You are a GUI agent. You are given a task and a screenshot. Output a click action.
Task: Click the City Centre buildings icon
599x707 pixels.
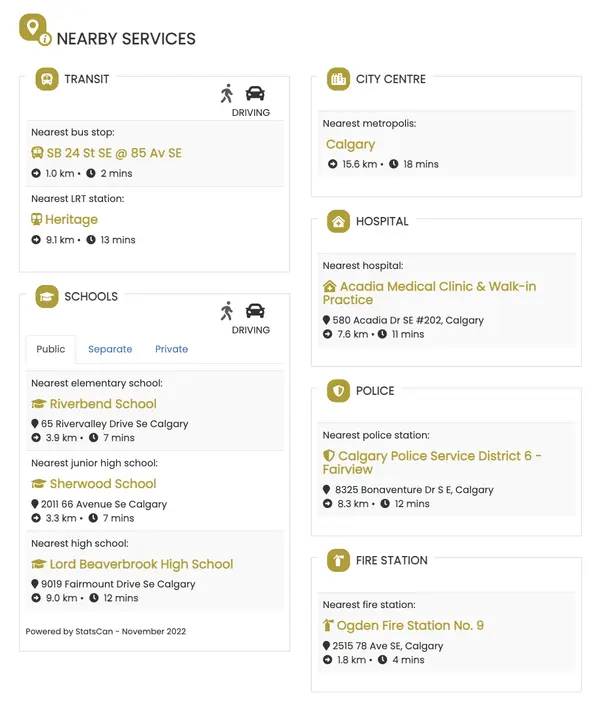[338, 79]
